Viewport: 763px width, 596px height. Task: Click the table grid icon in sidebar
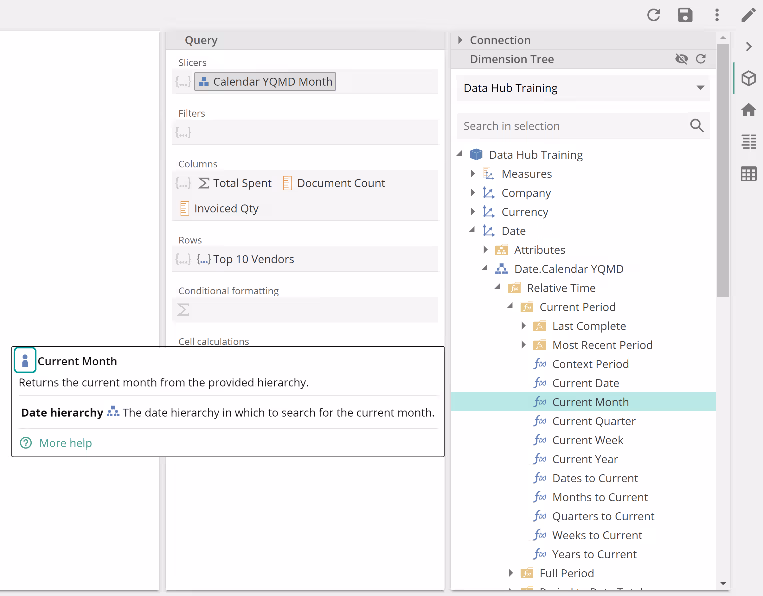[x=748, y=174]
